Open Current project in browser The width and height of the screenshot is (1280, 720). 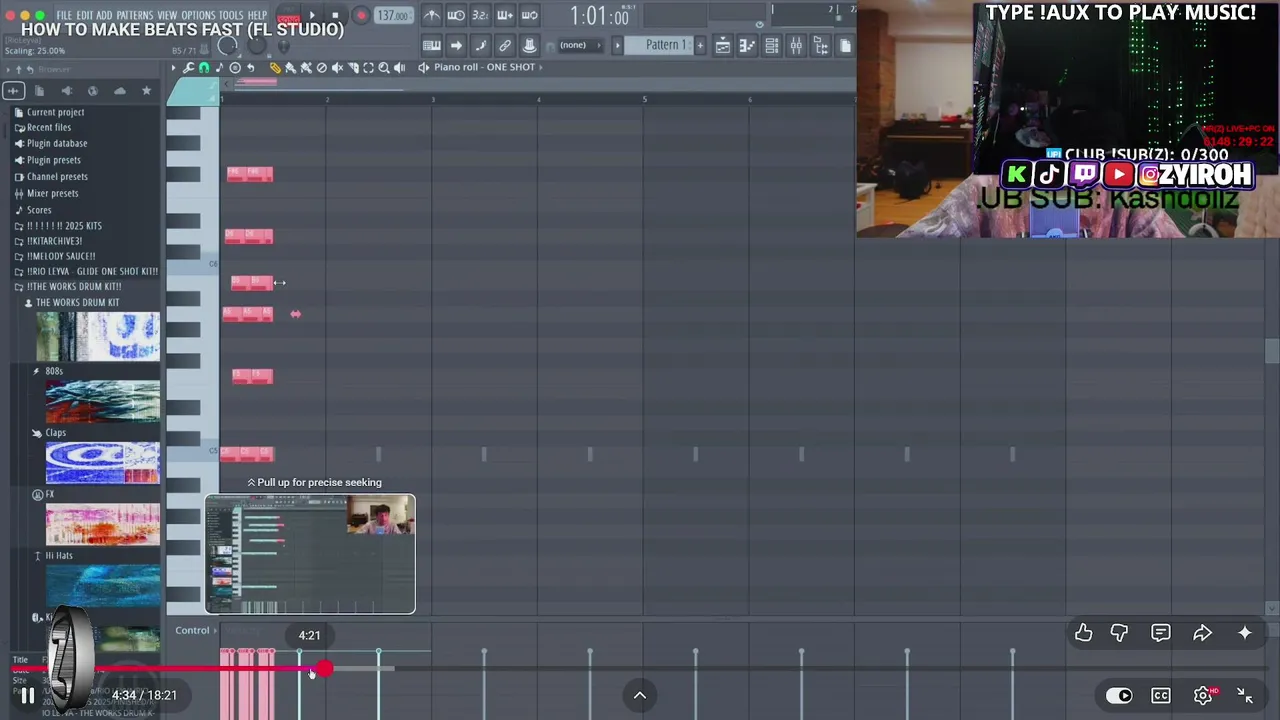(x=55, y=112)
